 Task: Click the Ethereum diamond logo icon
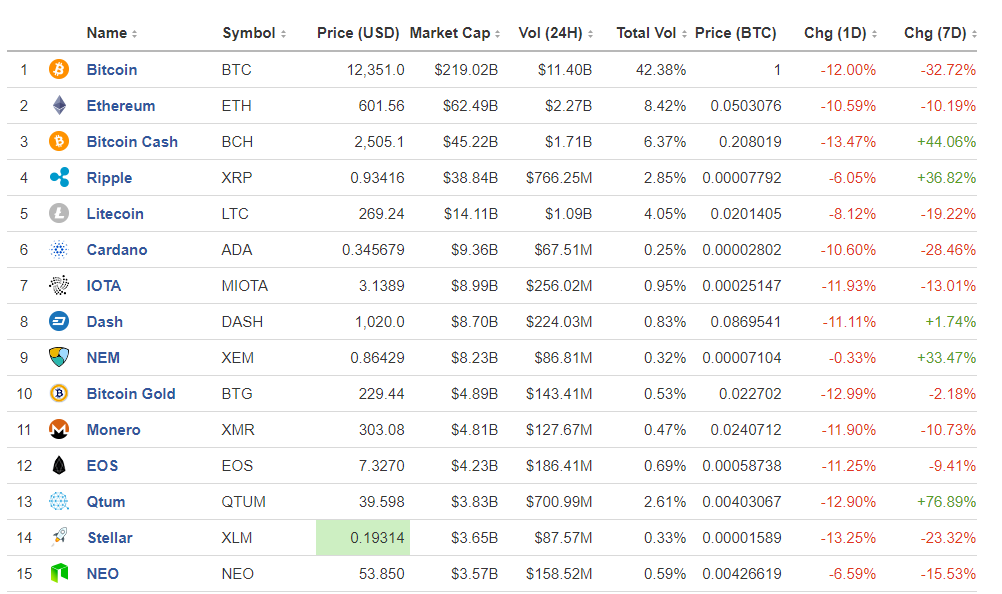pyautogui.click(x=59, y=105)
